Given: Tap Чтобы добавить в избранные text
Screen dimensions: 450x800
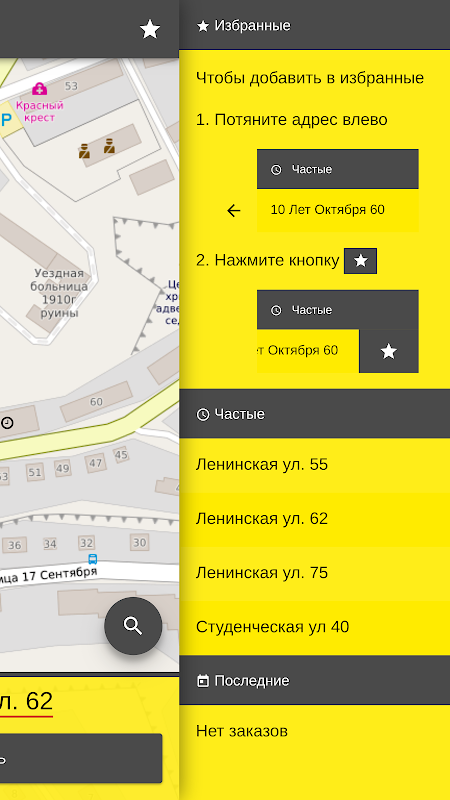Looking at the screenshot, I should (310, 79).
